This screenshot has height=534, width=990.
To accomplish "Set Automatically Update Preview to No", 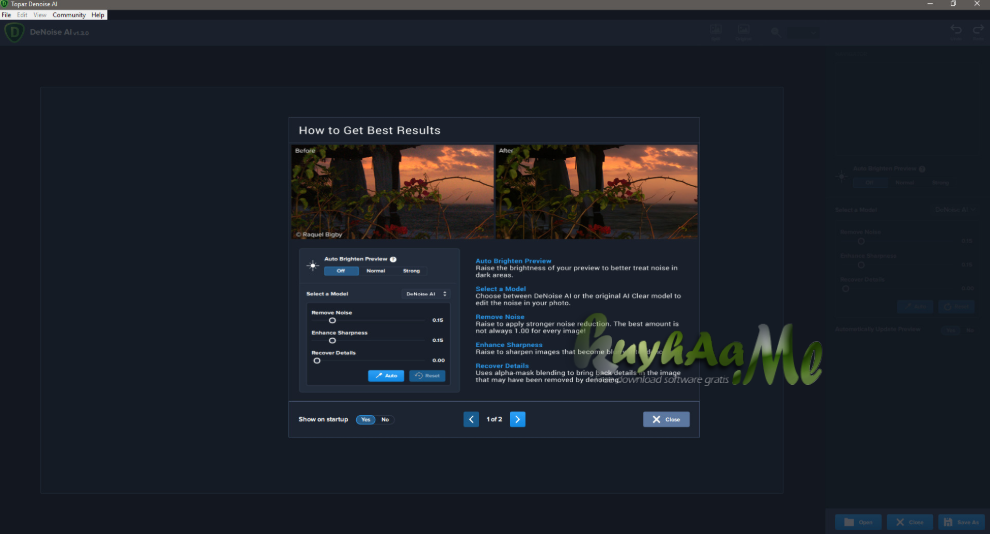I will (x=970, y=330).
